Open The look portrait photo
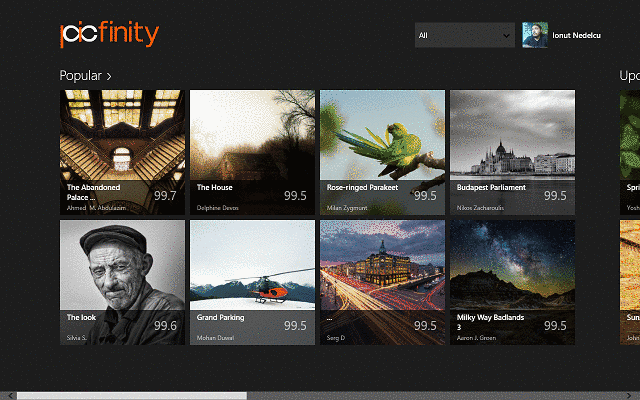The height and width of the screenshot is (400, 640). pos(122,282)
